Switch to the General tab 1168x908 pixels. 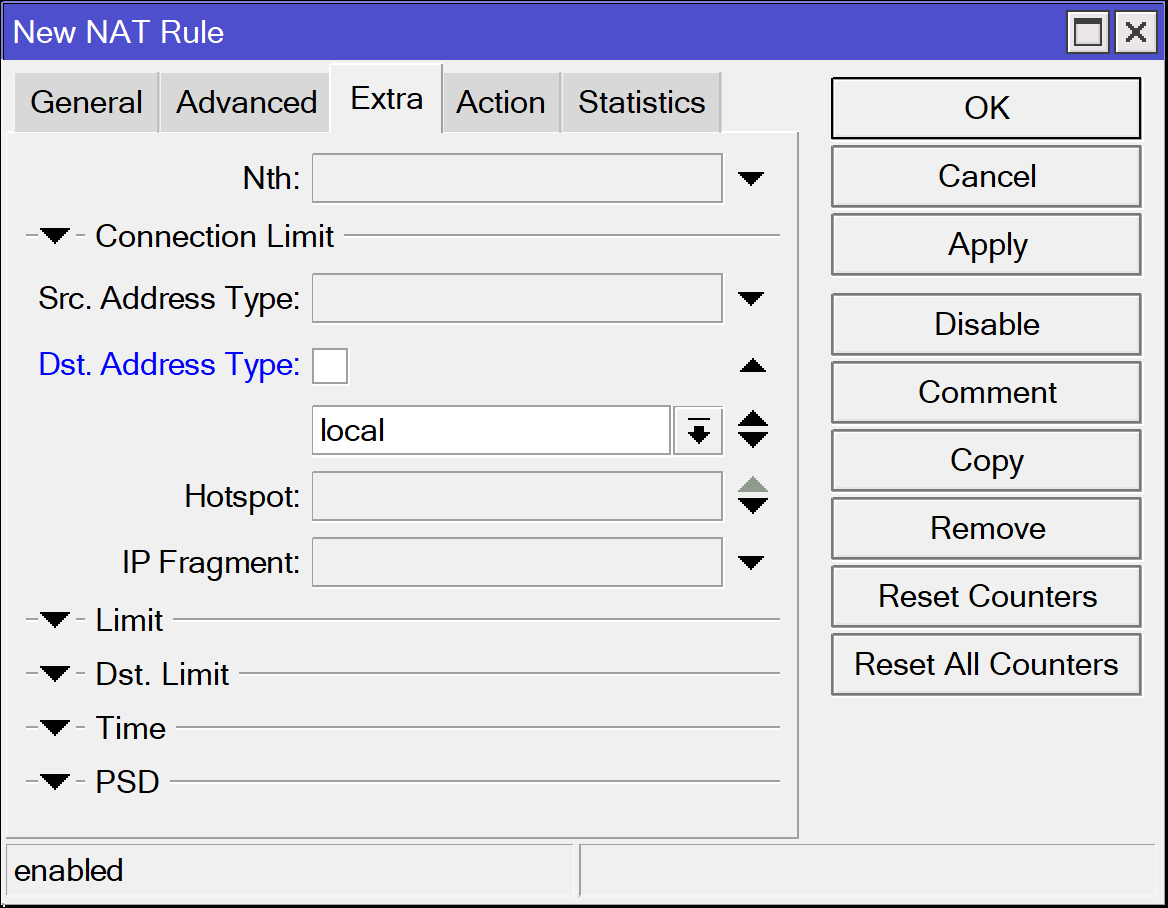(x=86, y=103)
